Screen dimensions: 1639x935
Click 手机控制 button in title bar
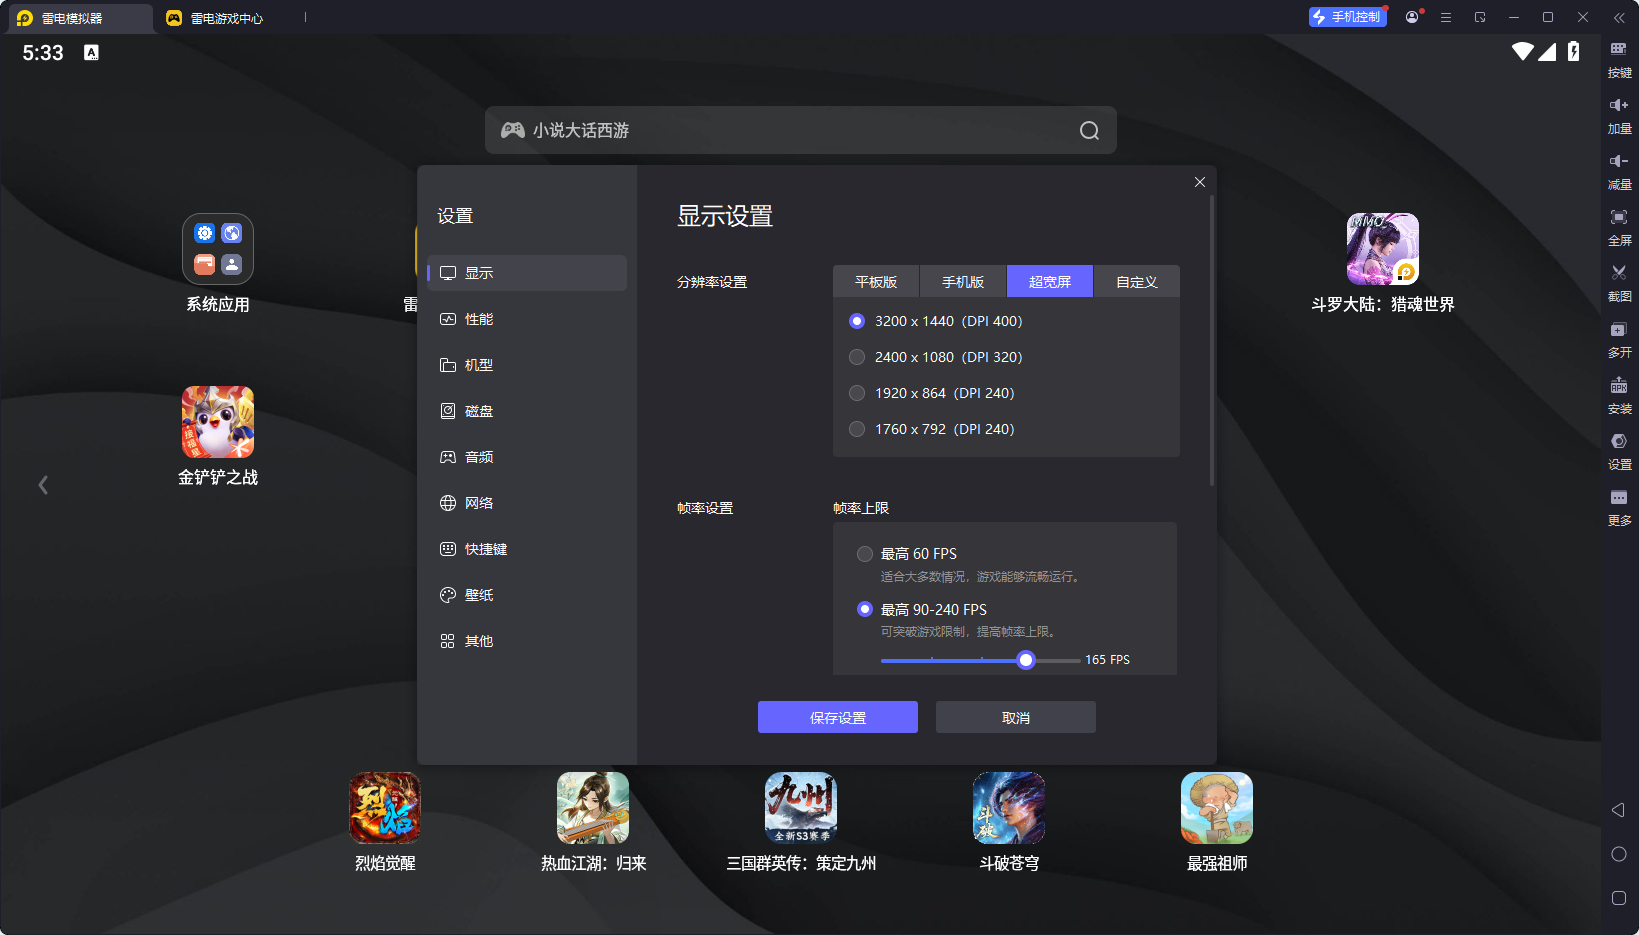[1348, 17]
